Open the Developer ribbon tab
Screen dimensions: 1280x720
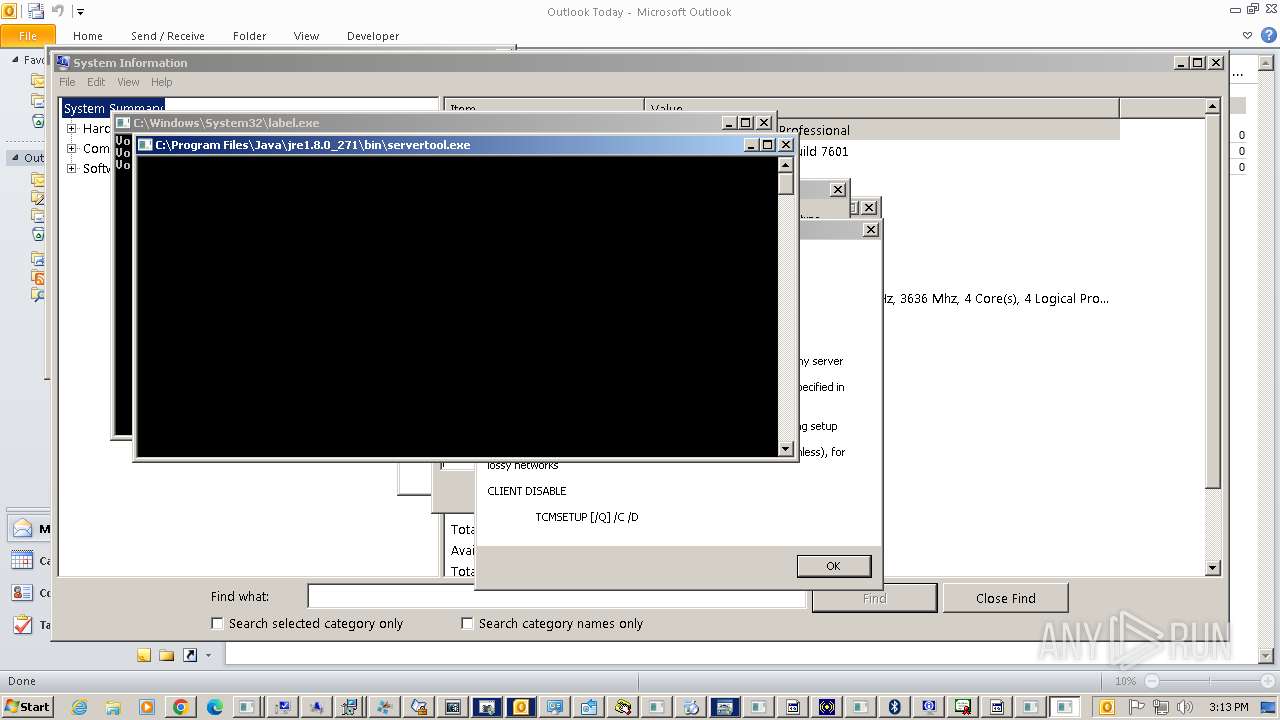point(373,36)
